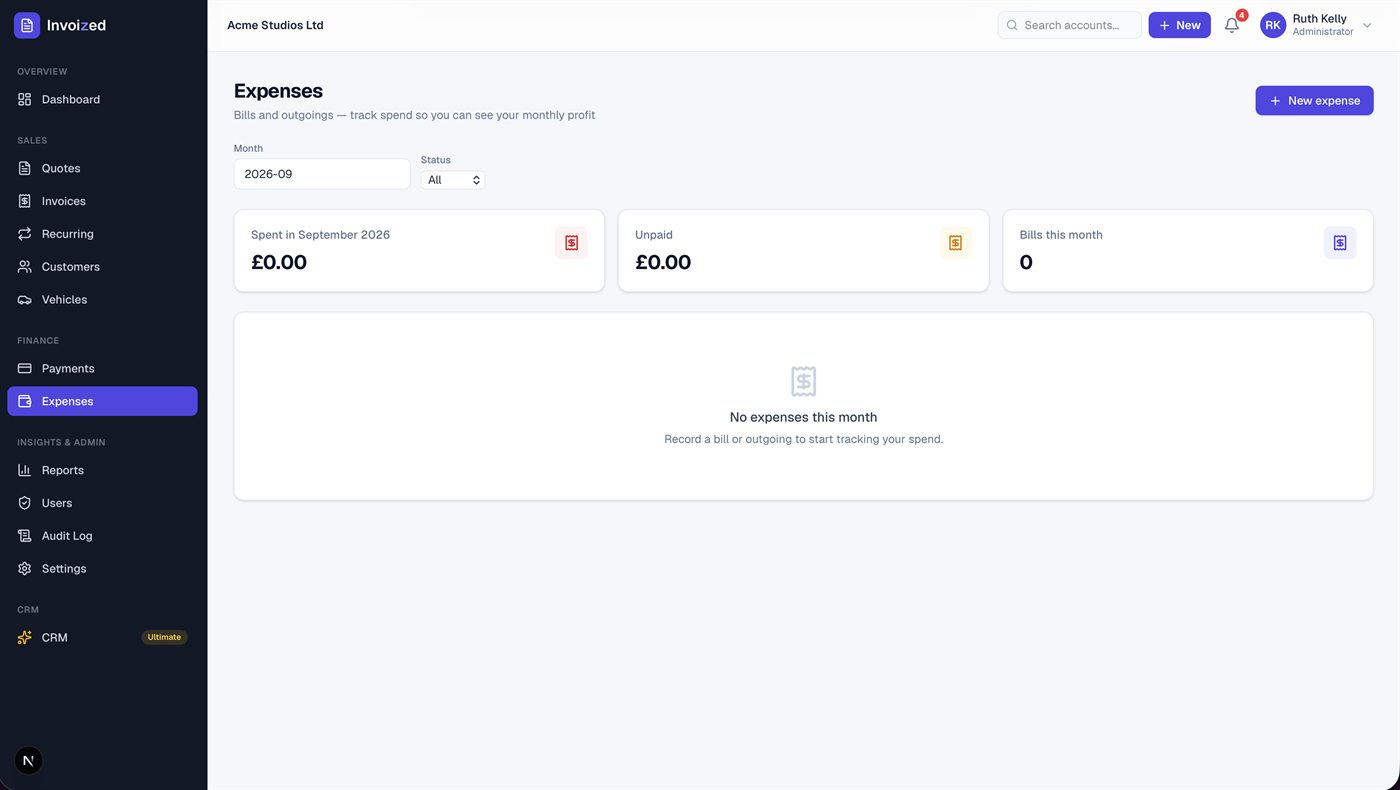Go to Quotes in the sidebar
The height and width of the screenshot is (790, 1400).
point(102,168)
